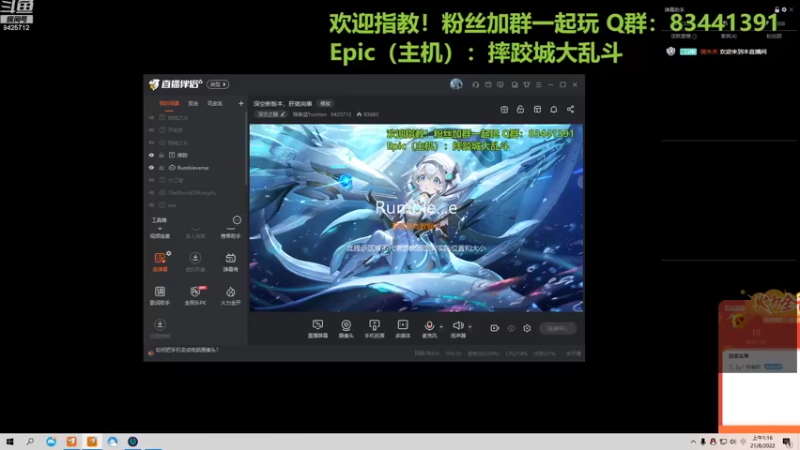Click the padlock icon above preview

click(x=520, y=109)
